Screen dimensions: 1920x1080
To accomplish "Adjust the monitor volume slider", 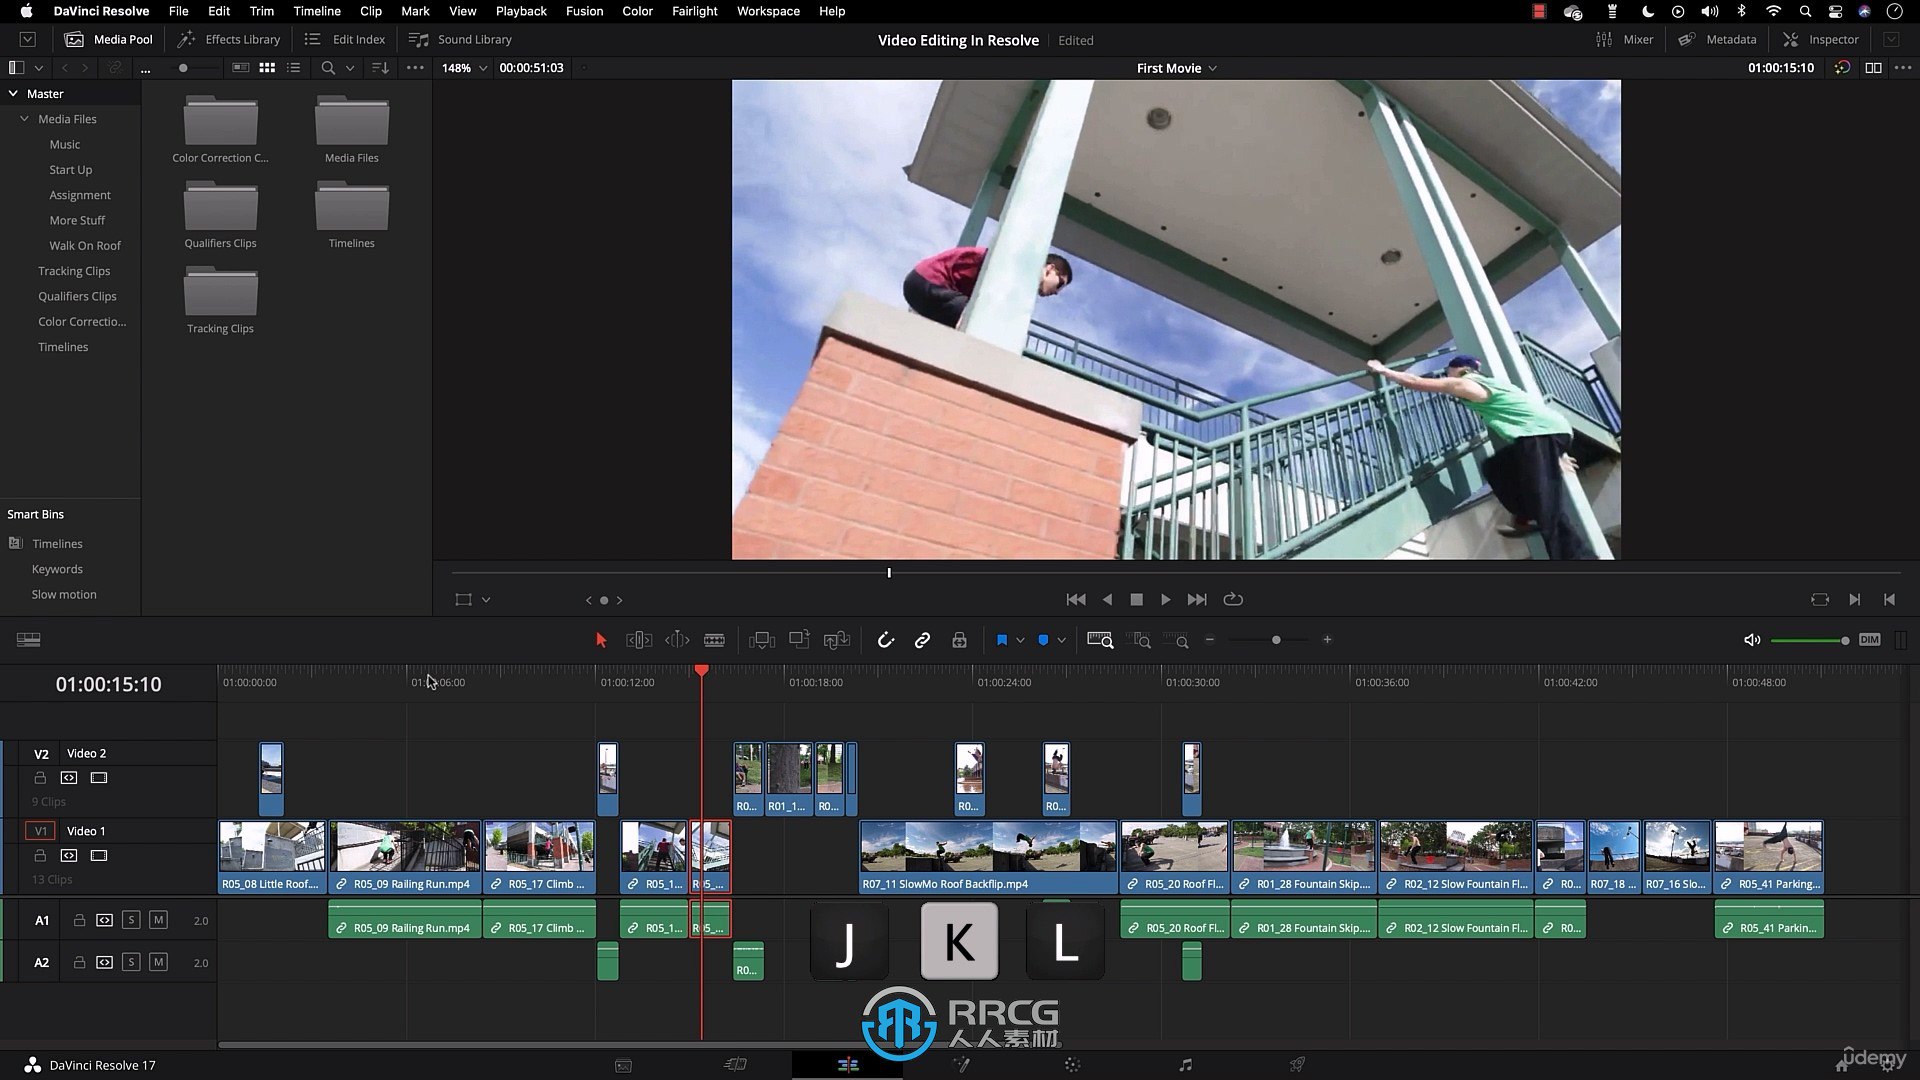I will 1808,640.
